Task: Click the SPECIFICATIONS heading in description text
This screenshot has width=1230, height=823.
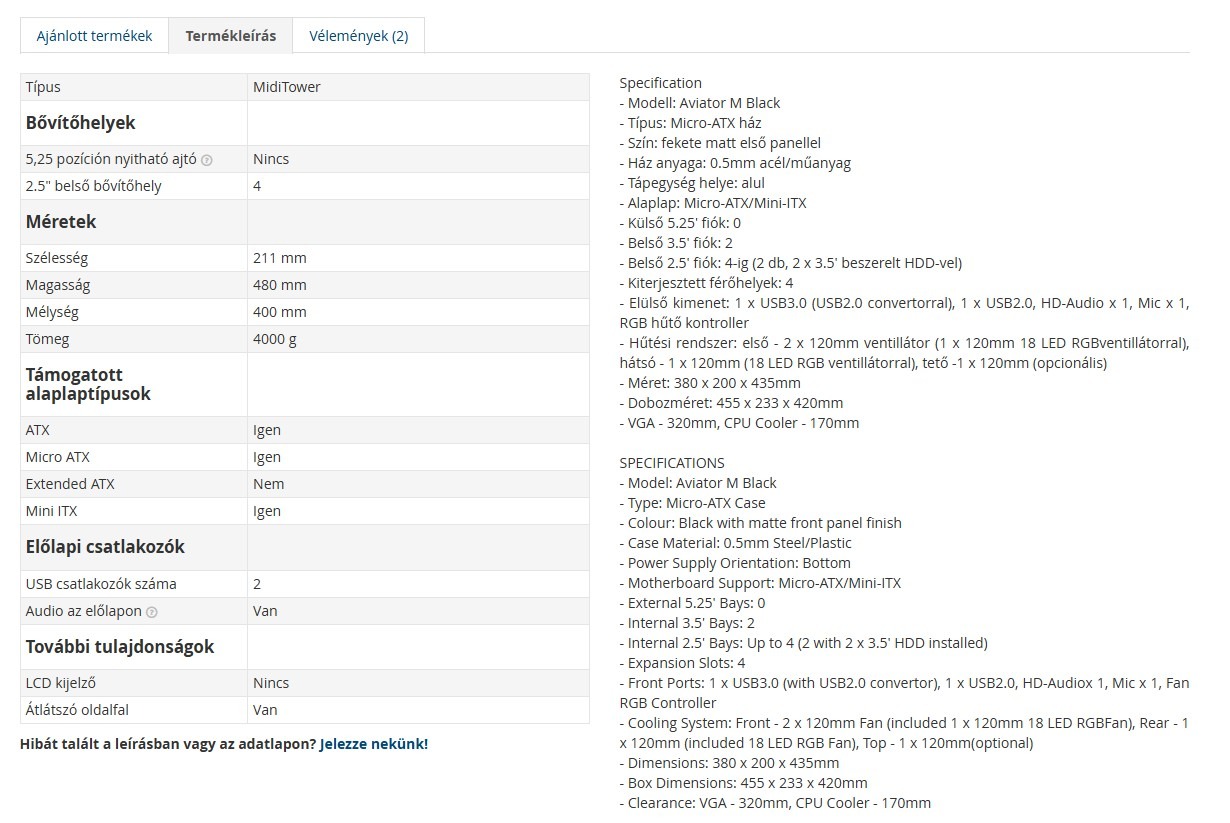Action: [x=672, y=463]
